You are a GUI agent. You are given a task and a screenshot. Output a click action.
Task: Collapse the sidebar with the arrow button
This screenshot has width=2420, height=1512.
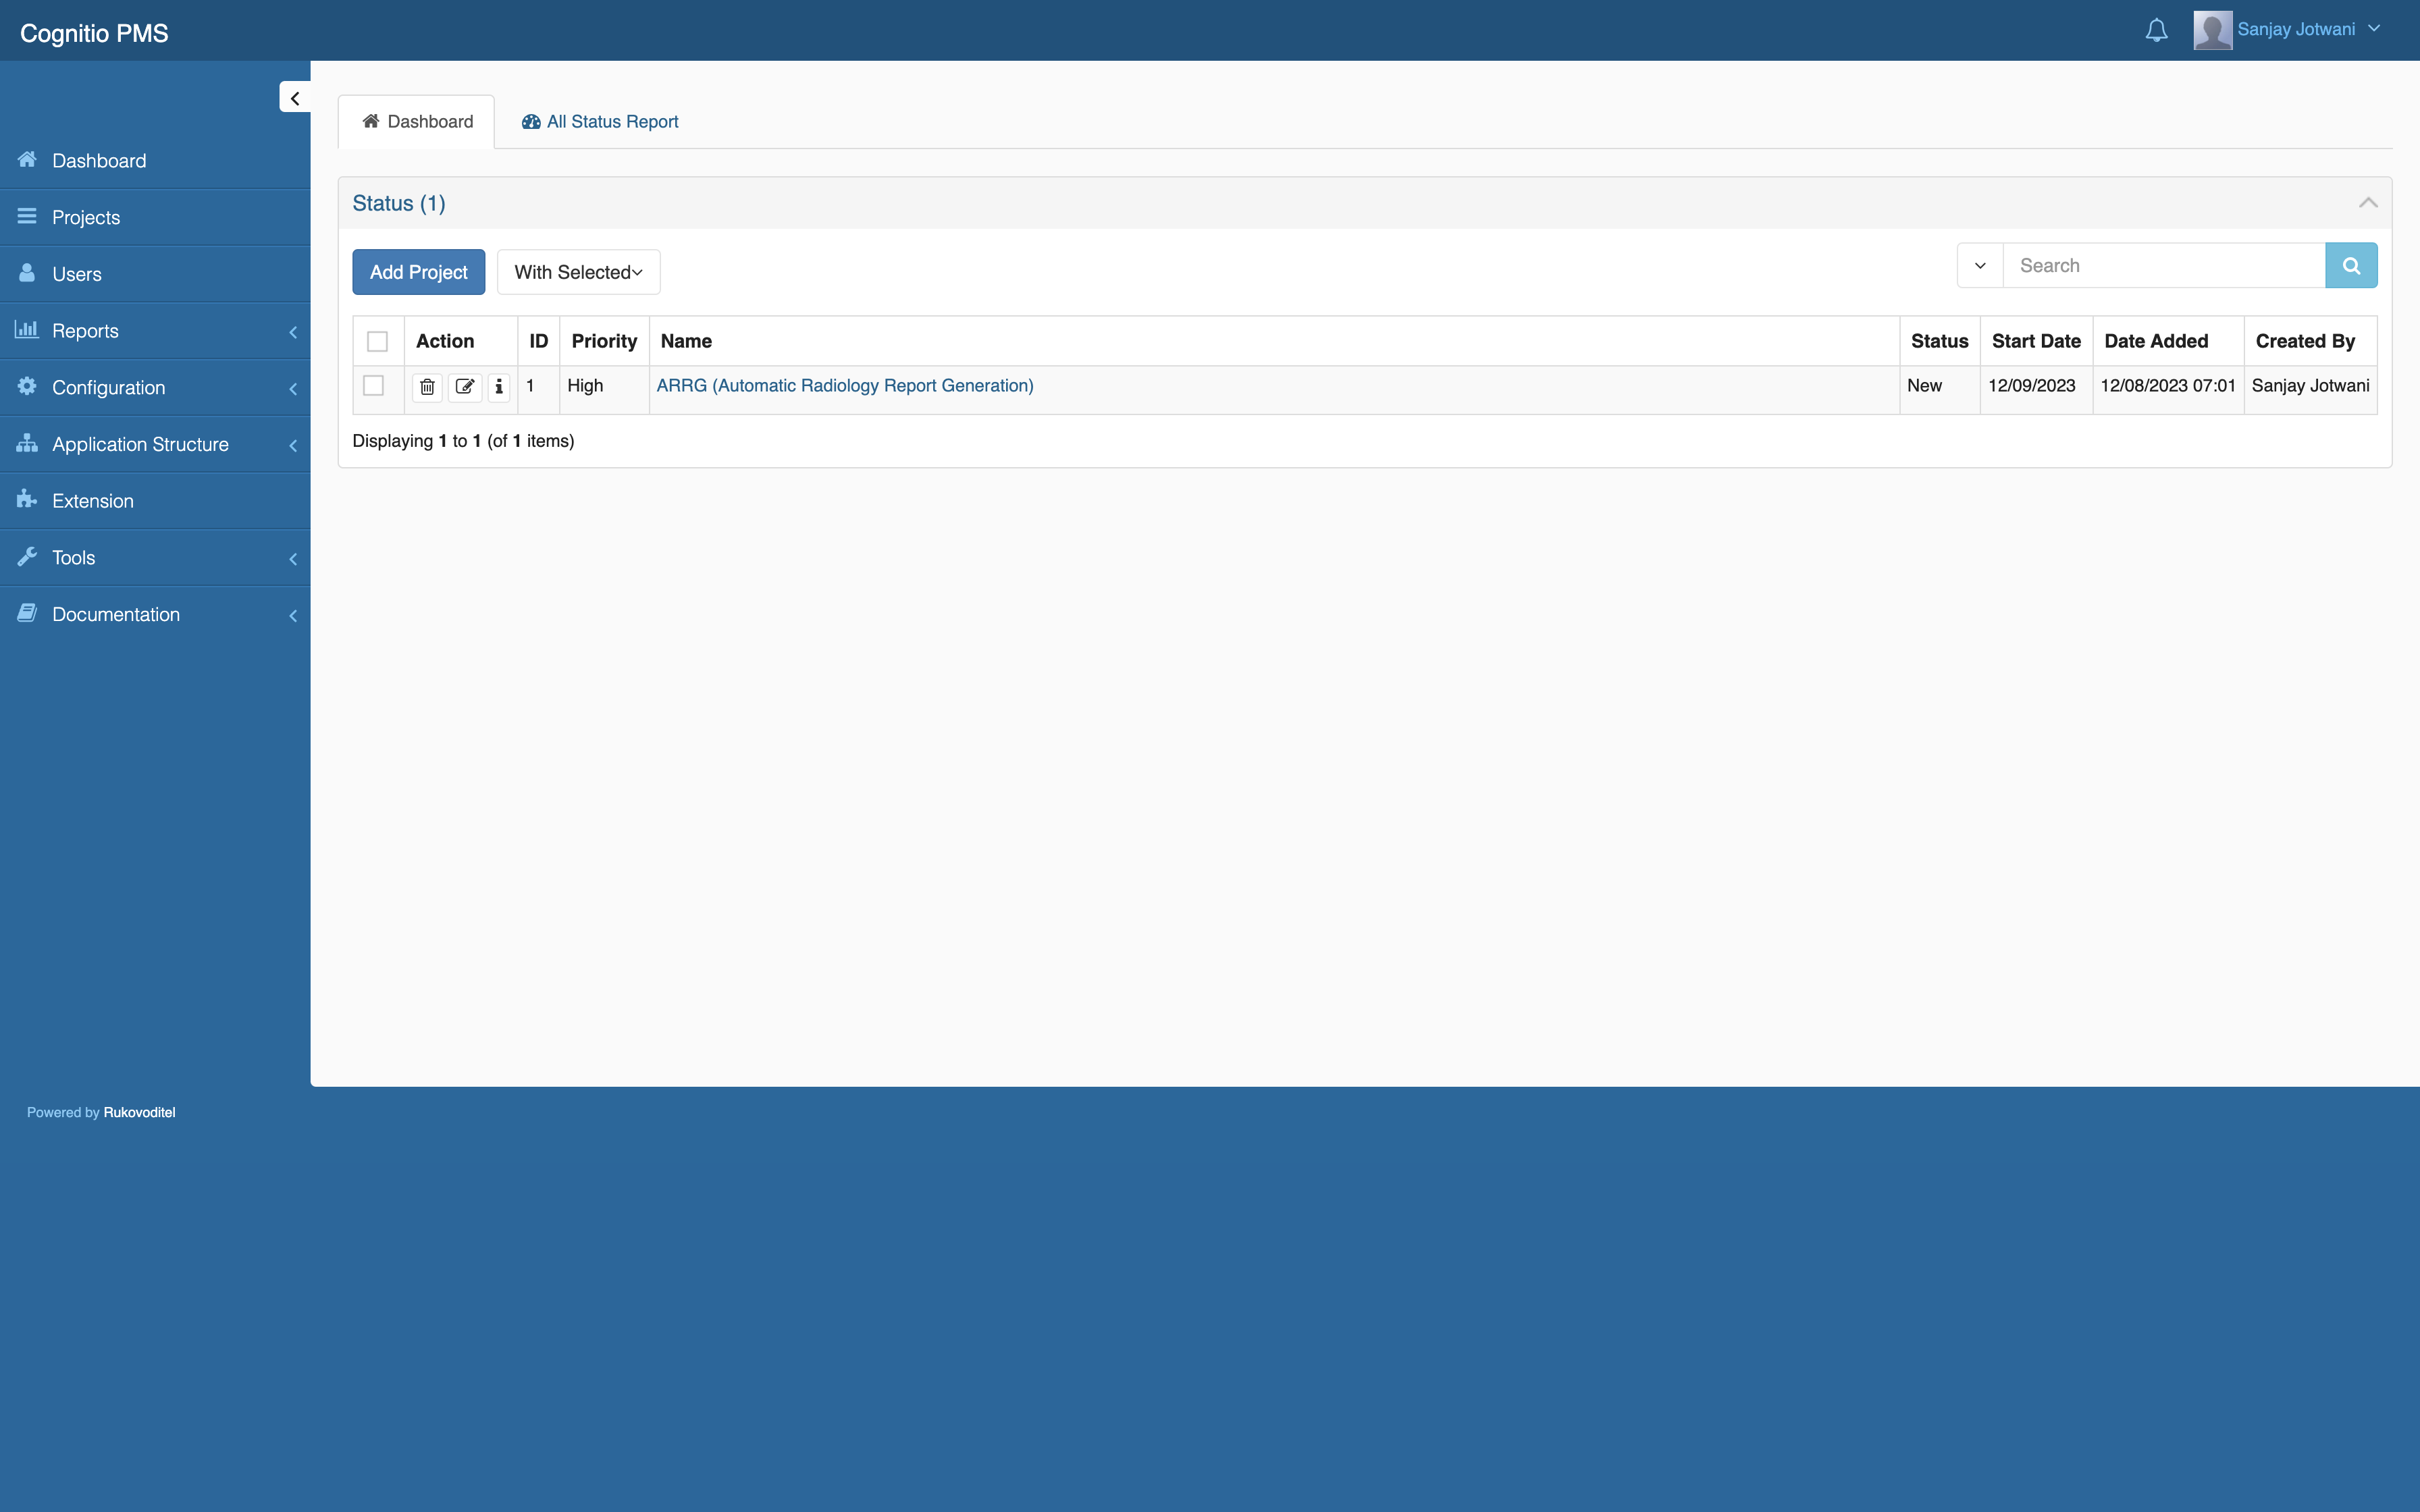[x=295, y=98]
